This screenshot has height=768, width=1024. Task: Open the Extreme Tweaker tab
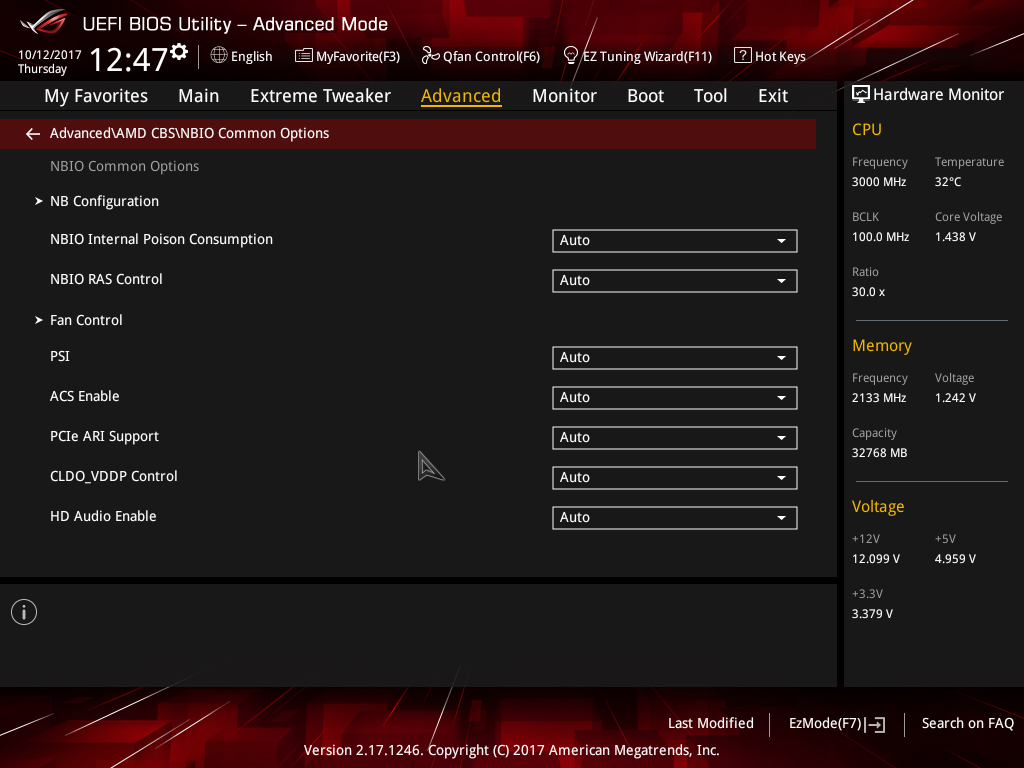point(320,96)
